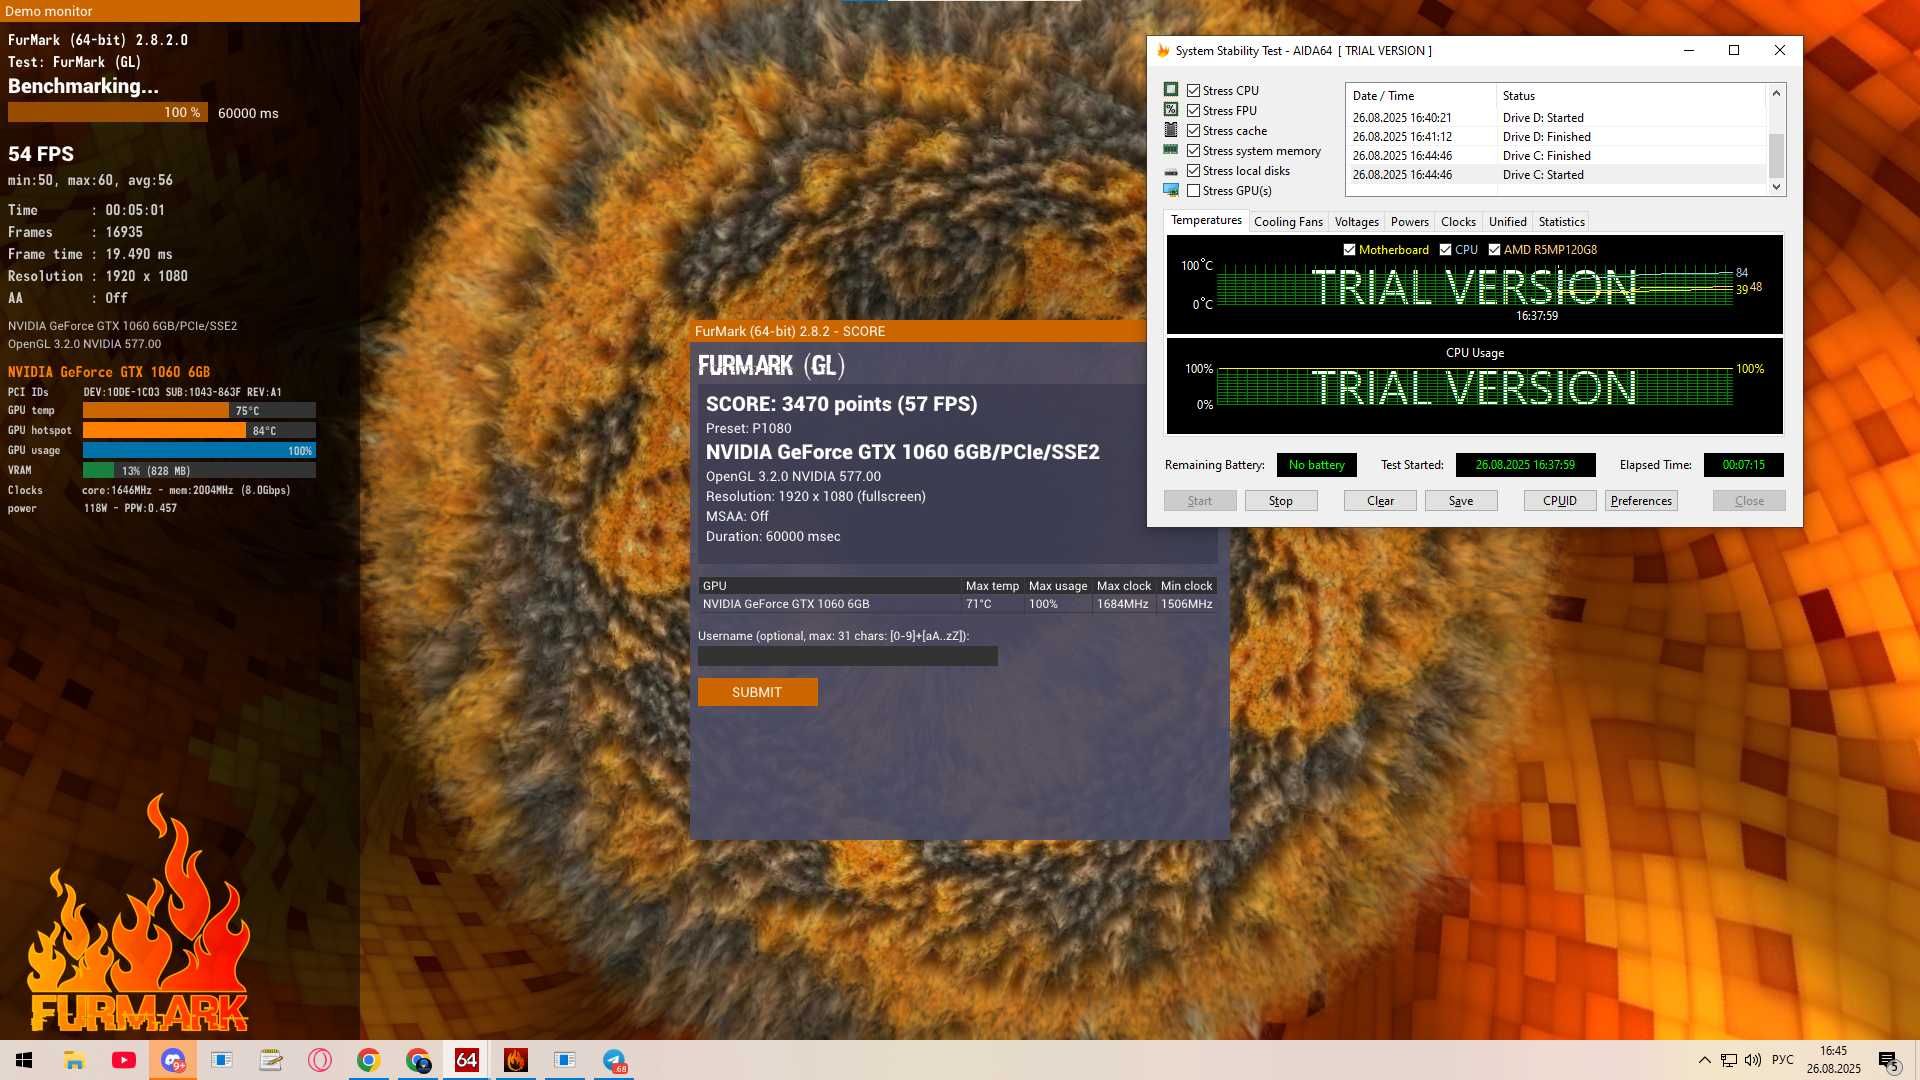The width and height of the screenshot is (1920, 1080).
Task: Click the percent icon beside Stress FPU
Action: tap(1170, 110)
